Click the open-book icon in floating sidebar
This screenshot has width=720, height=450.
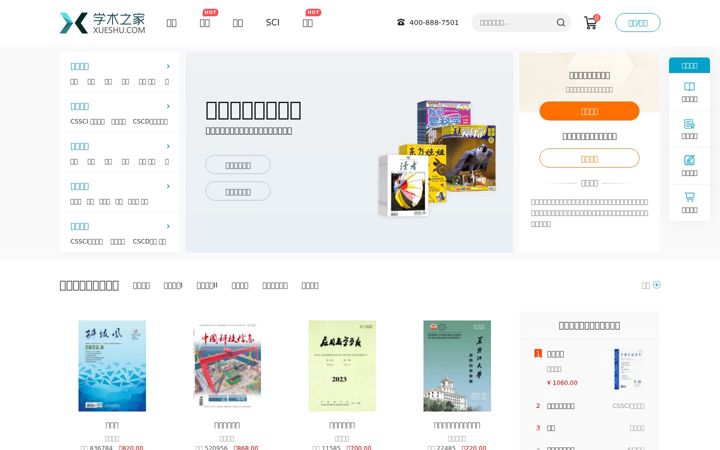click(x=689, y=86)
